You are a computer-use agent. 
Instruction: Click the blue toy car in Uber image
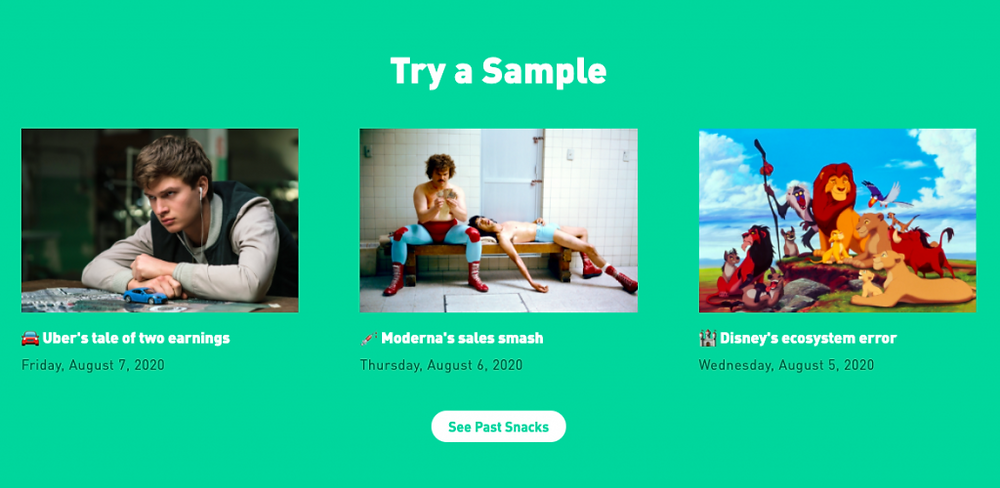click(145, 295)
